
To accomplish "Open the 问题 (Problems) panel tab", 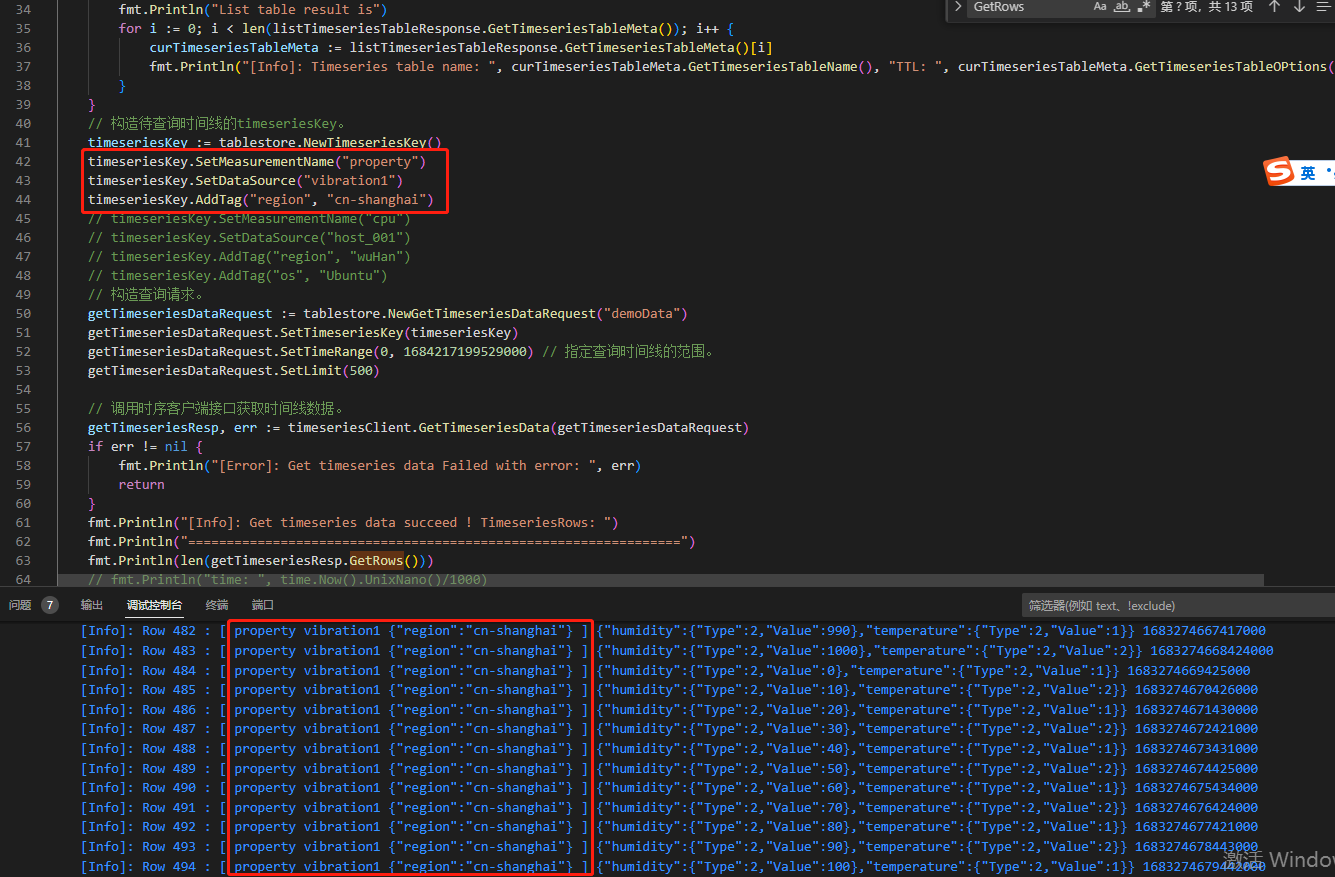I will (20, 605).
